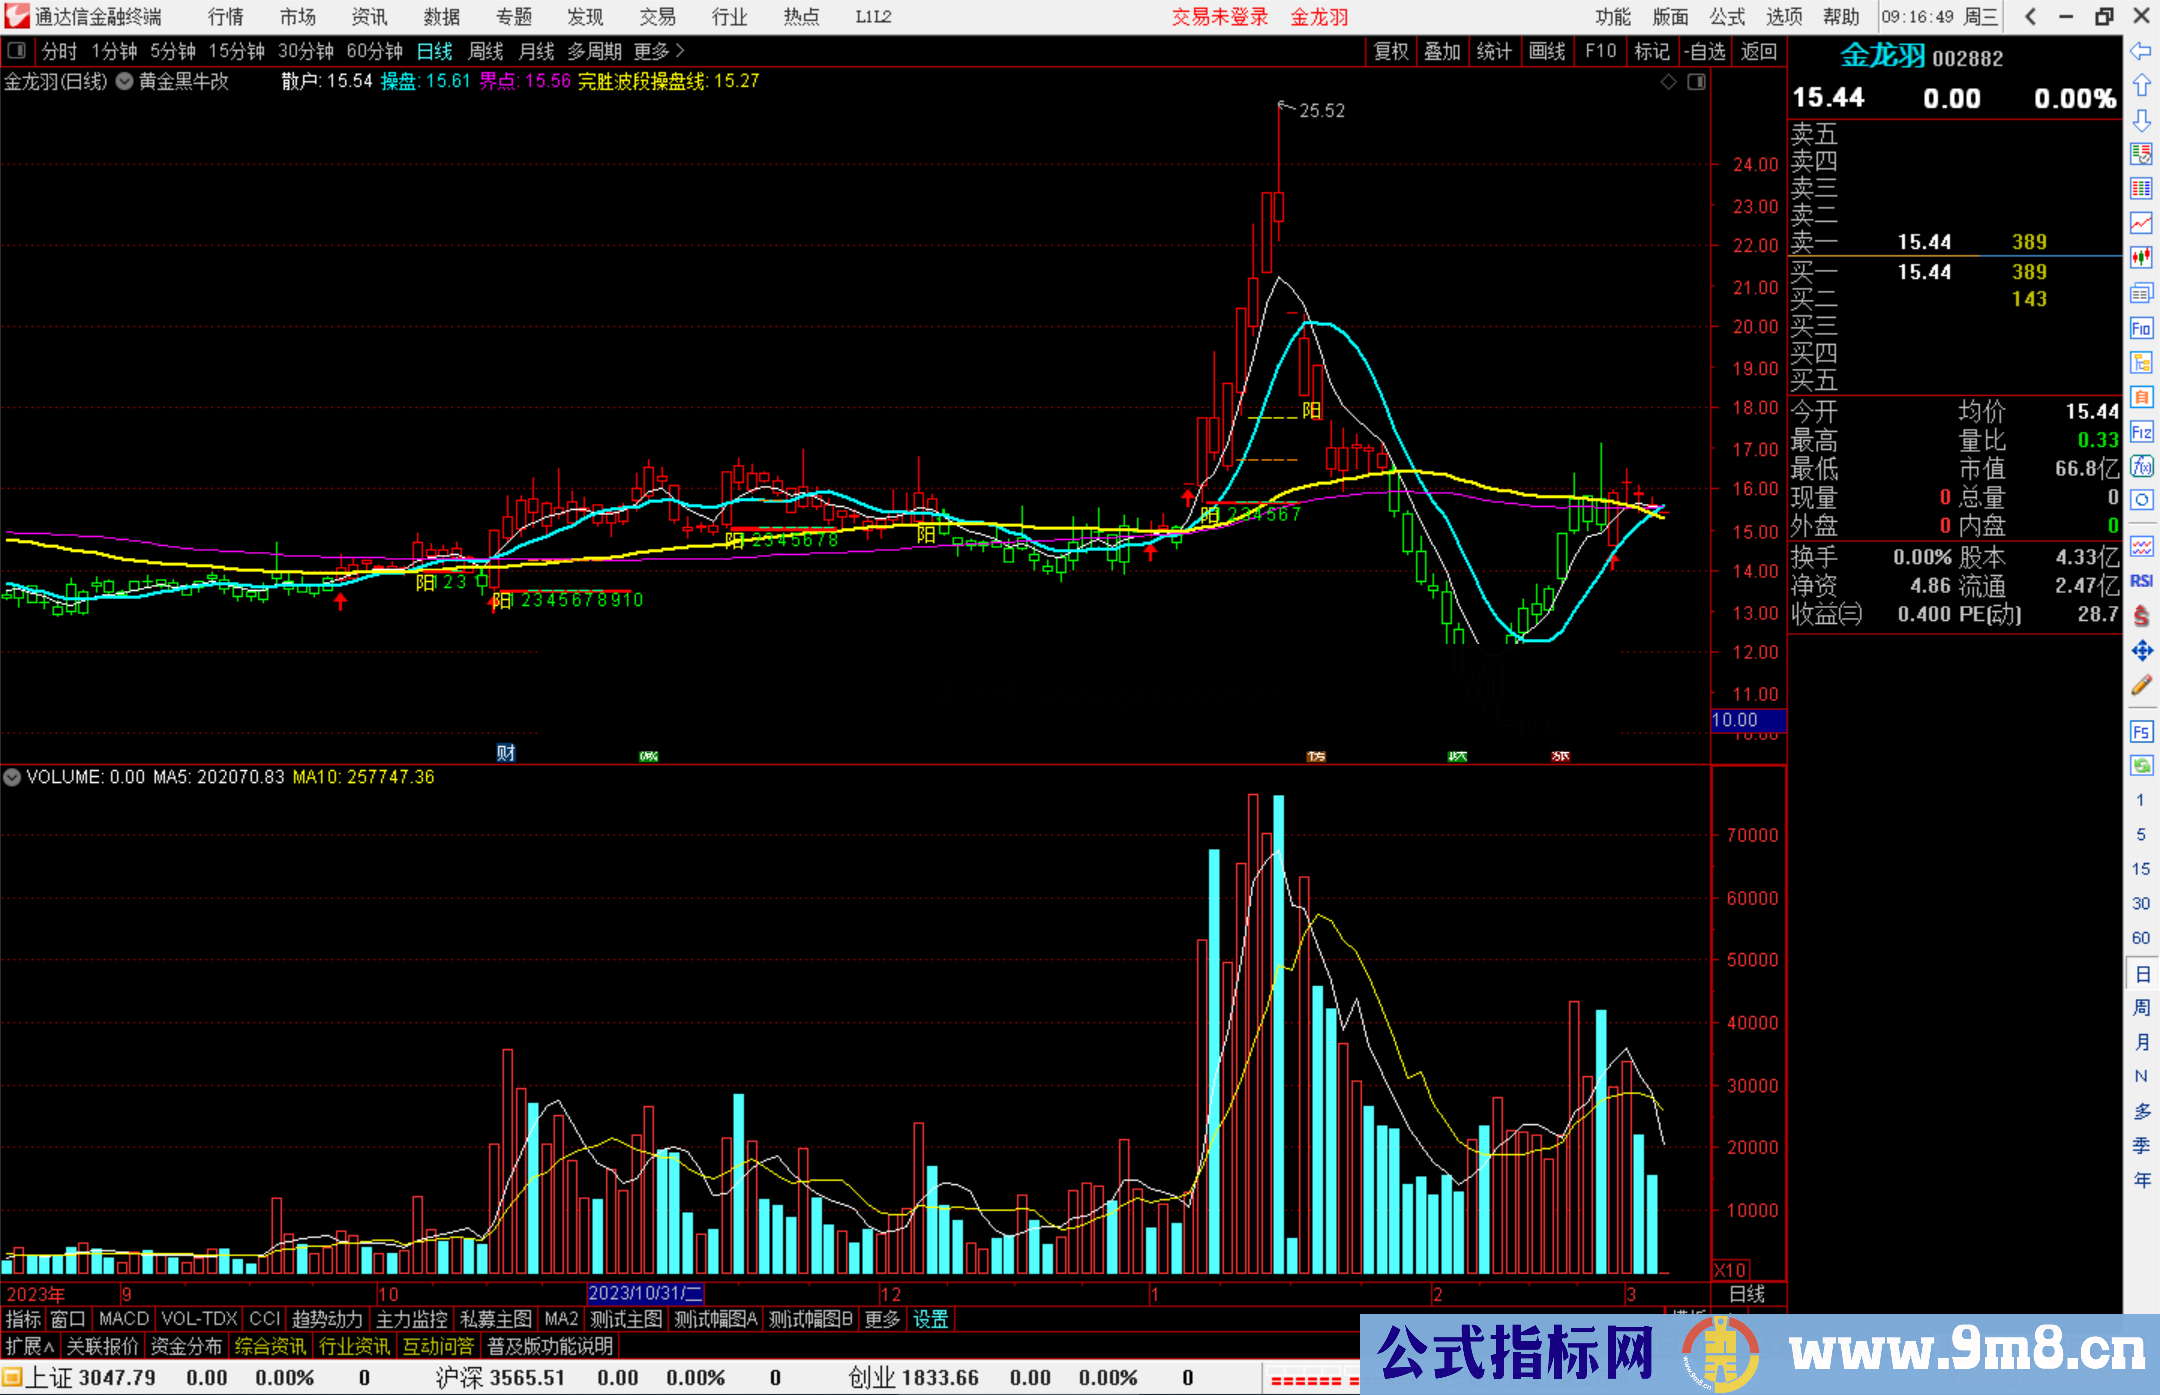Click the up arrow icon in right sidebar

point(2141,86)
